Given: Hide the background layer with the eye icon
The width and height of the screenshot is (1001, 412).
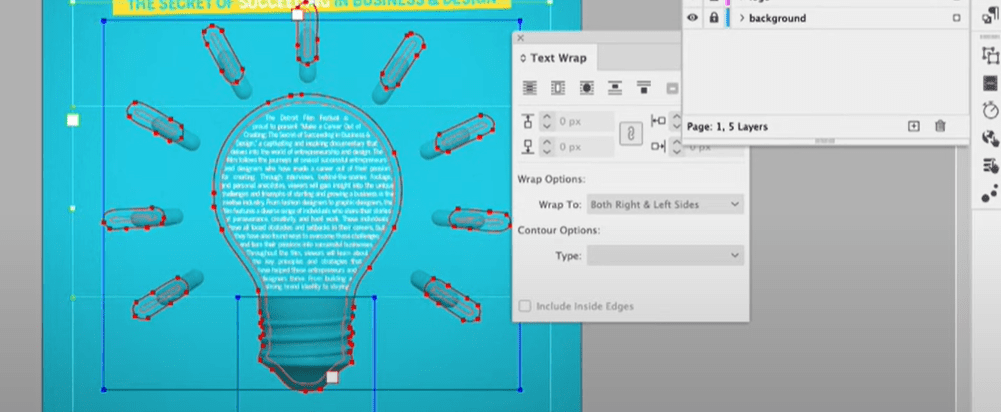Looking at the screenshot, I should click(x=692, y=18).
